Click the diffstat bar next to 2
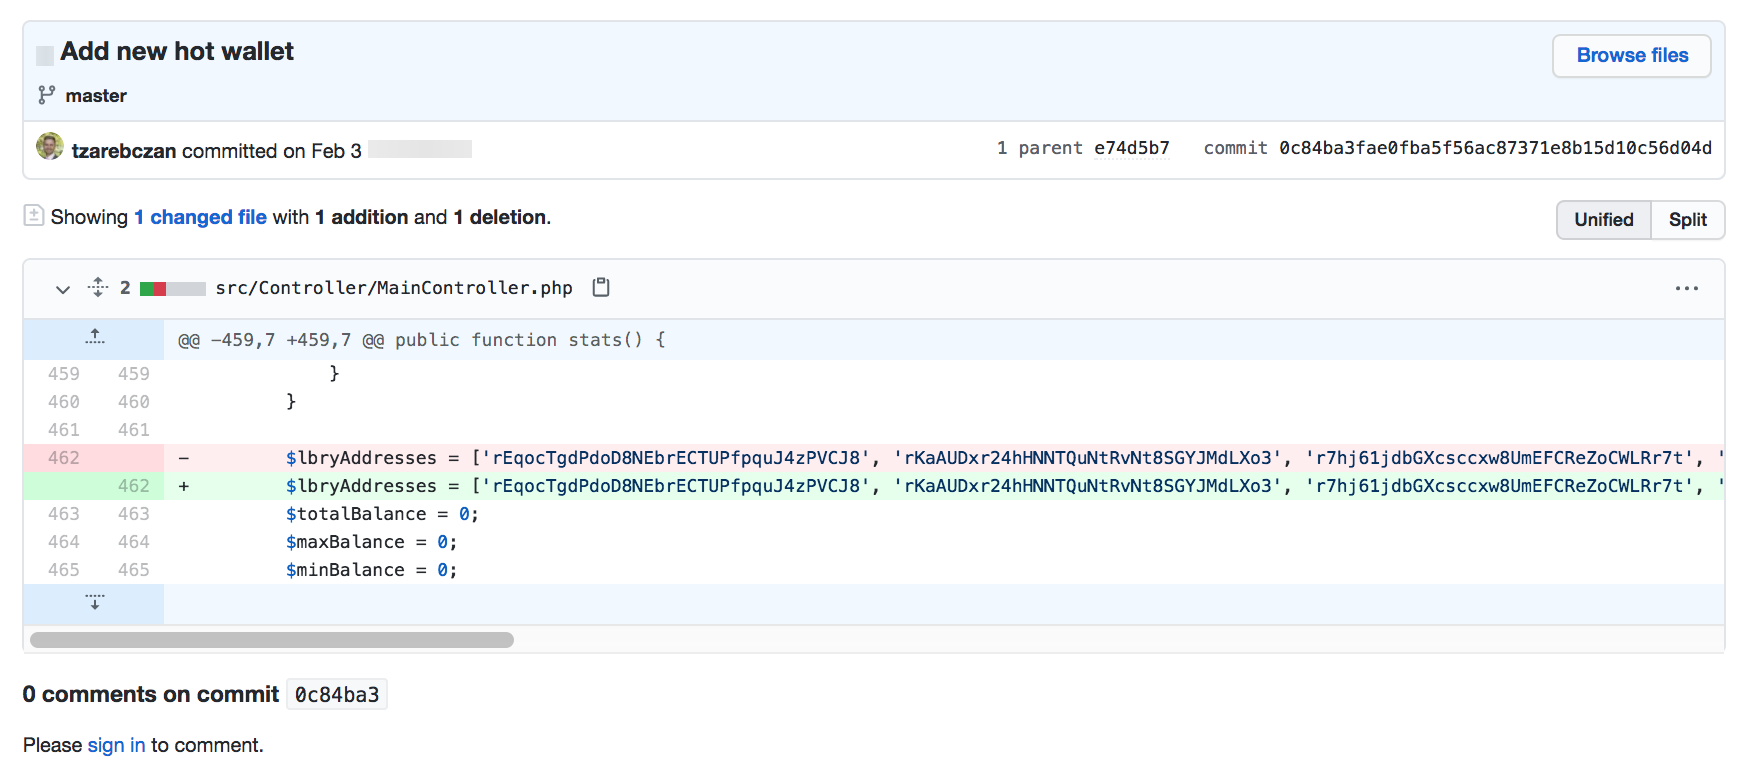This screenshot has width=1750, height=772. click(172, 288)
